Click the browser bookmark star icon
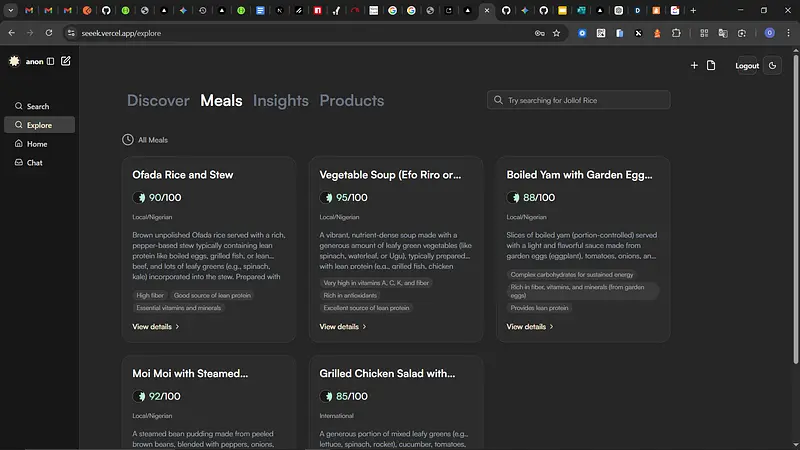 (557, 33)
